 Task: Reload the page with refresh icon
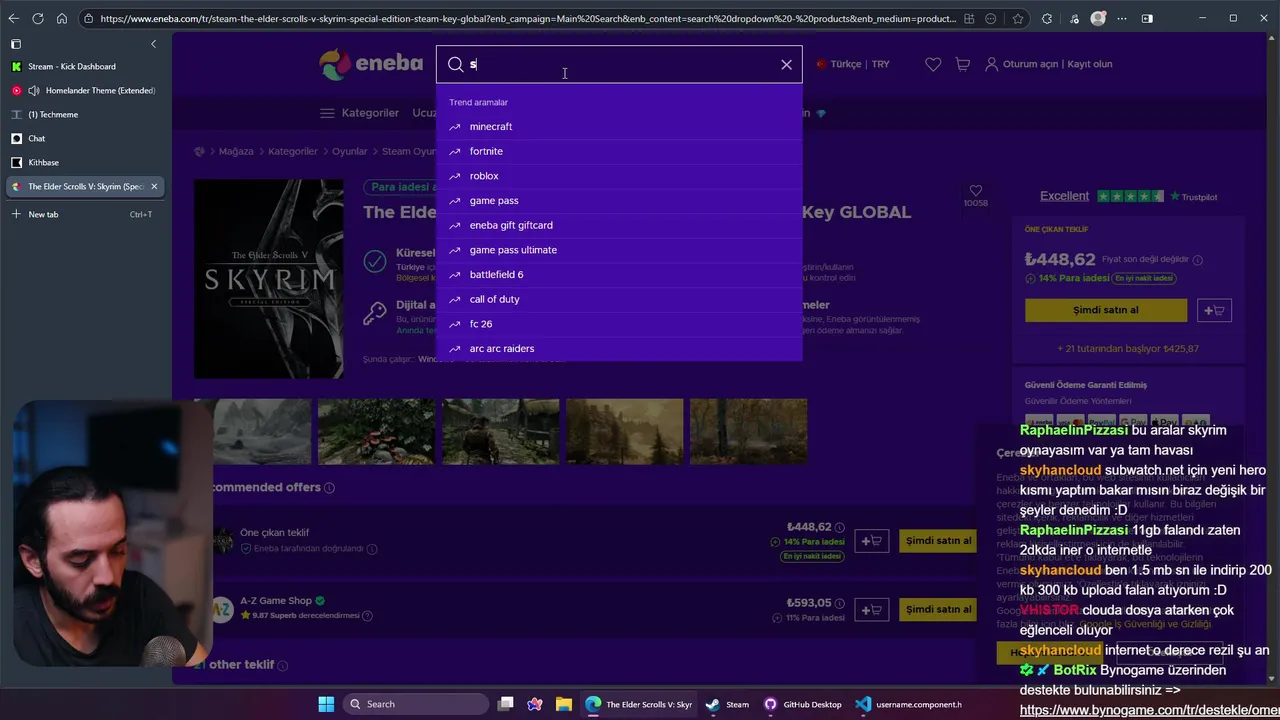(38, 18)
